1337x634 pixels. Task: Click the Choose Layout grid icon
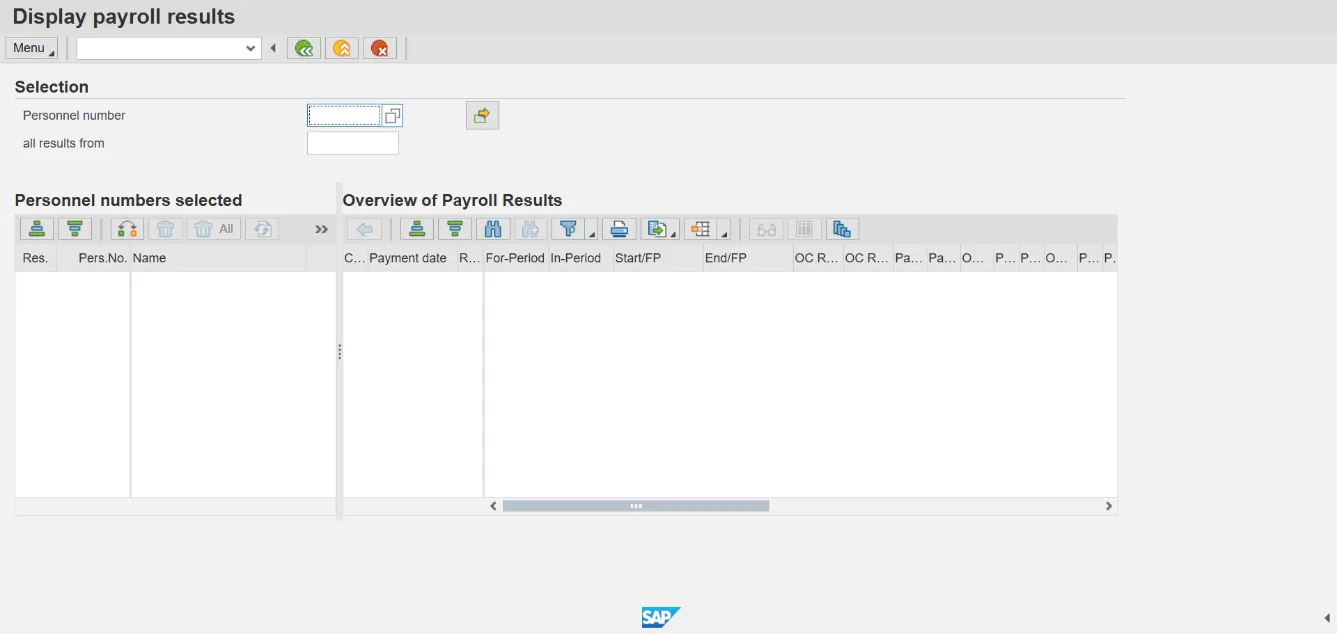[x=700, y=229]
